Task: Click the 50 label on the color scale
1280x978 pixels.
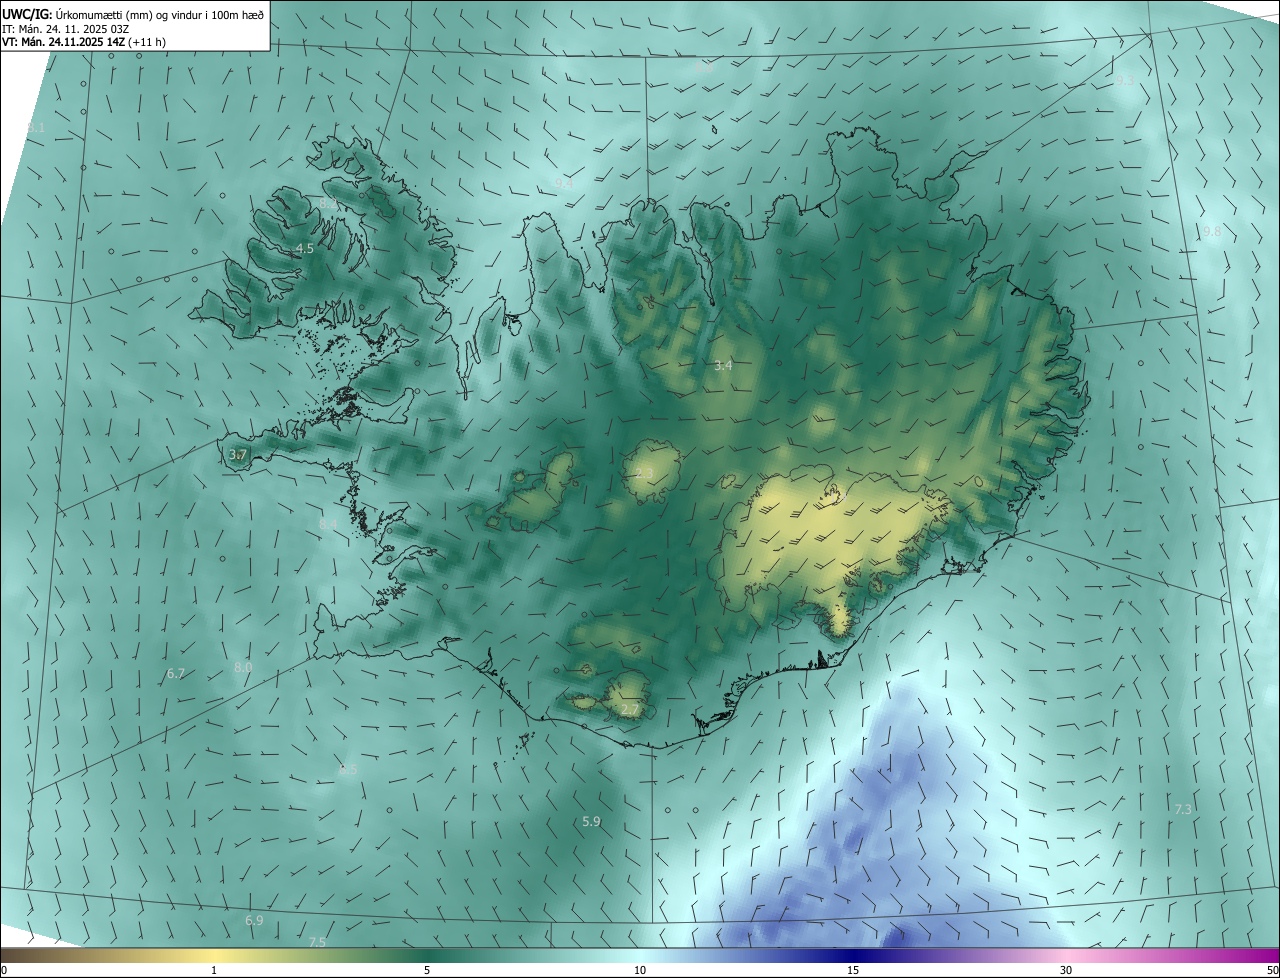Action: 1272,970
